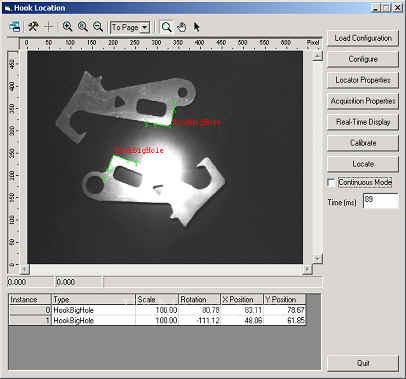
Task: Click the Locate button
Action: pos(363,164)
